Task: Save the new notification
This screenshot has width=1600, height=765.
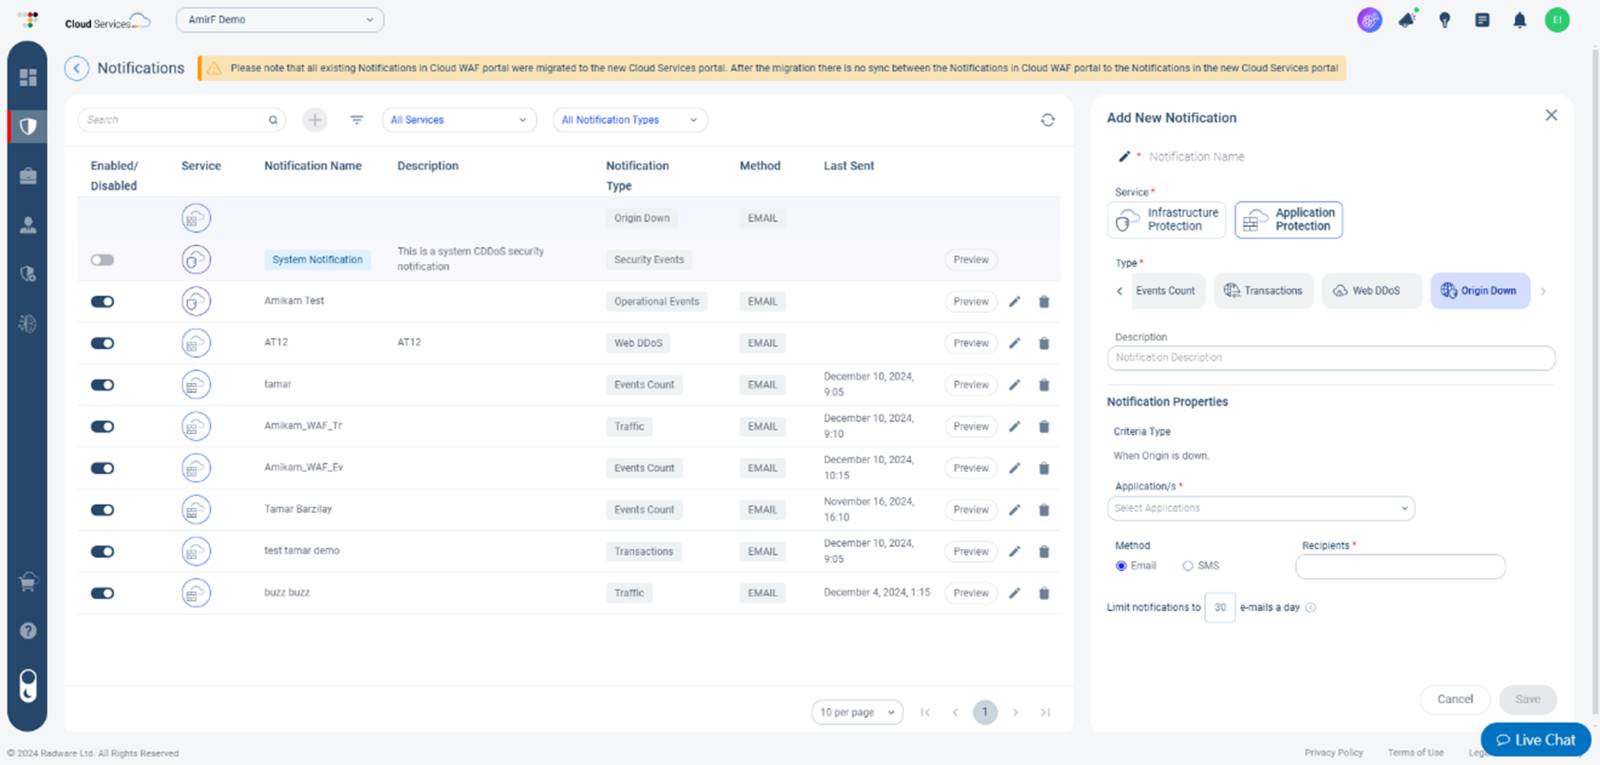Action: click(x=1527, y=699)
